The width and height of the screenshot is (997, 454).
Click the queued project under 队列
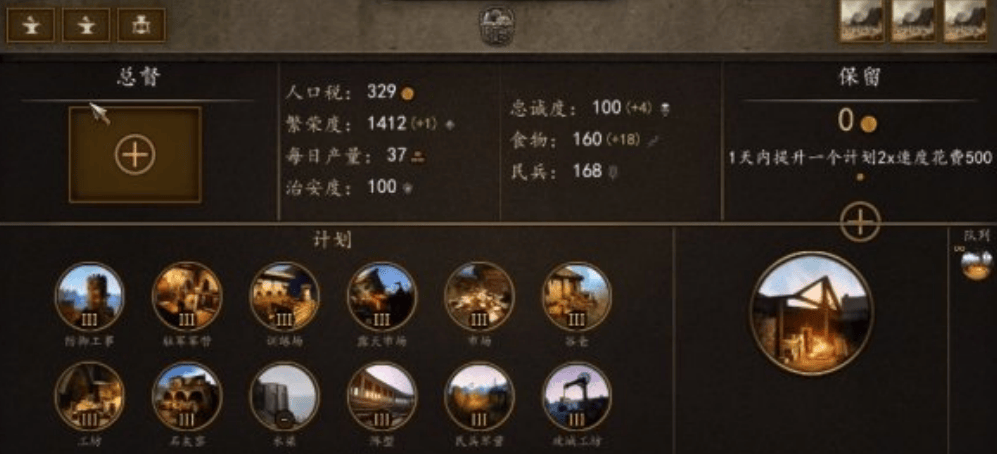[x=977, y=265]
